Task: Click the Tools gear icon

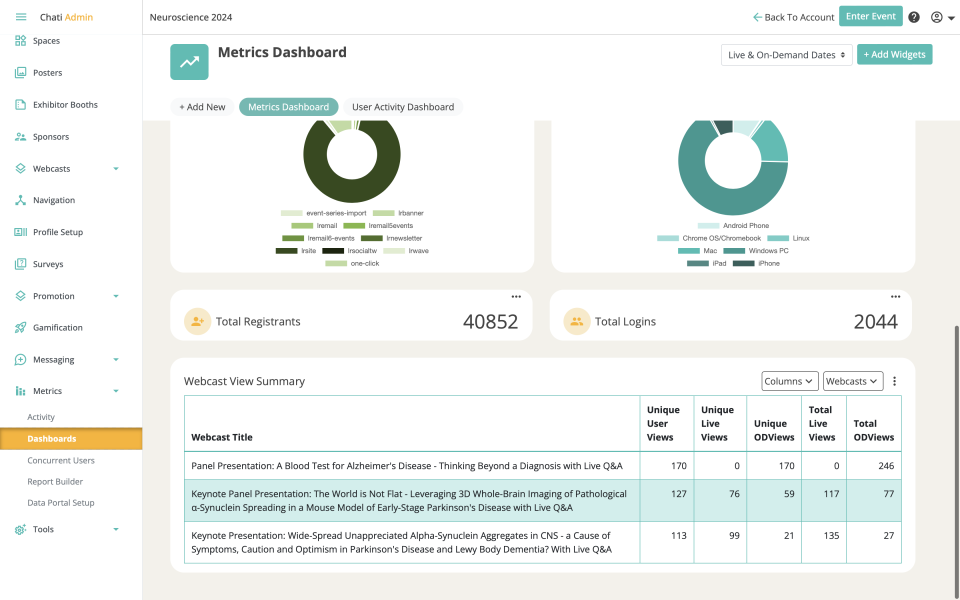Action: (21, 530)
